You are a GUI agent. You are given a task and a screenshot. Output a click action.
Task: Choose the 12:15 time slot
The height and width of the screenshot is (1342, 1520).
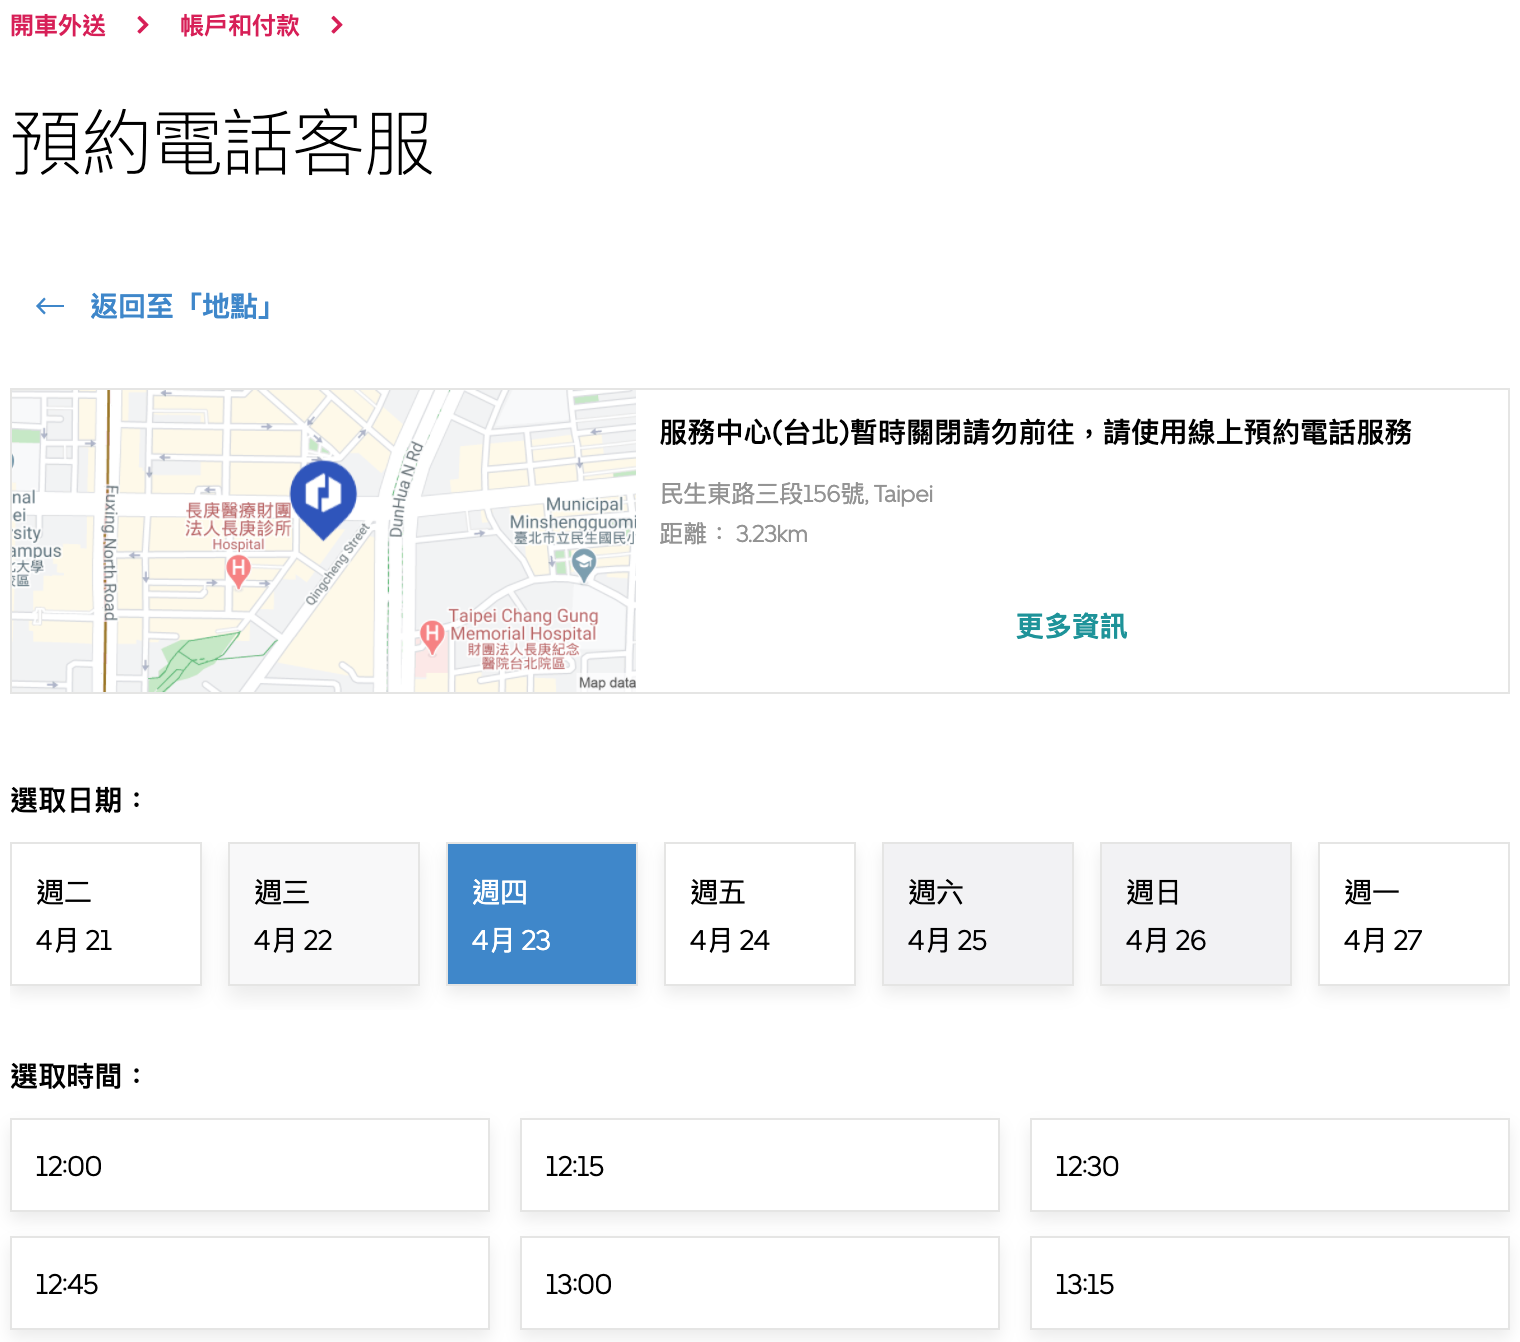tap(760, 1165)
